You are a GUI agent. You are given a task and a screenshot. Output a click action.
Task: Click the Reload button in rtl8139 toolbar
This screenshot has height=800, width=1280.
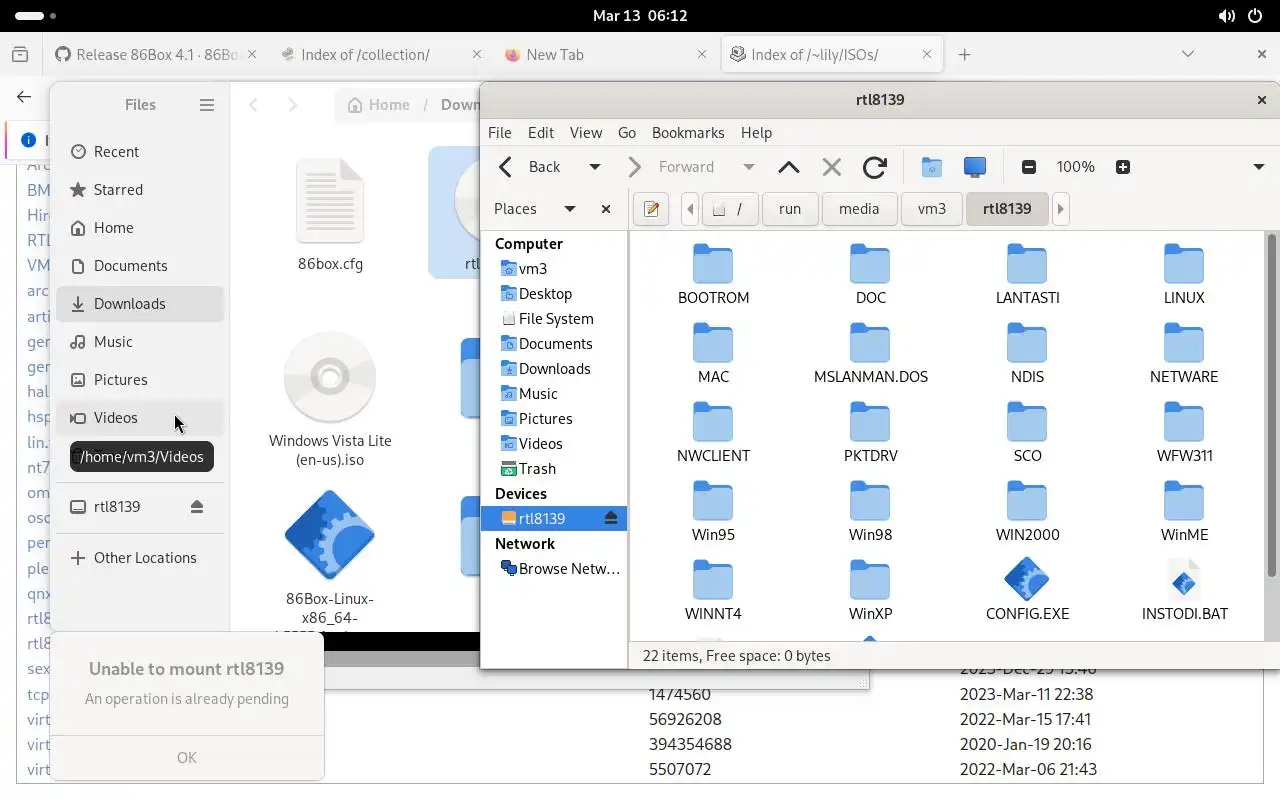(x=875, y=167)
